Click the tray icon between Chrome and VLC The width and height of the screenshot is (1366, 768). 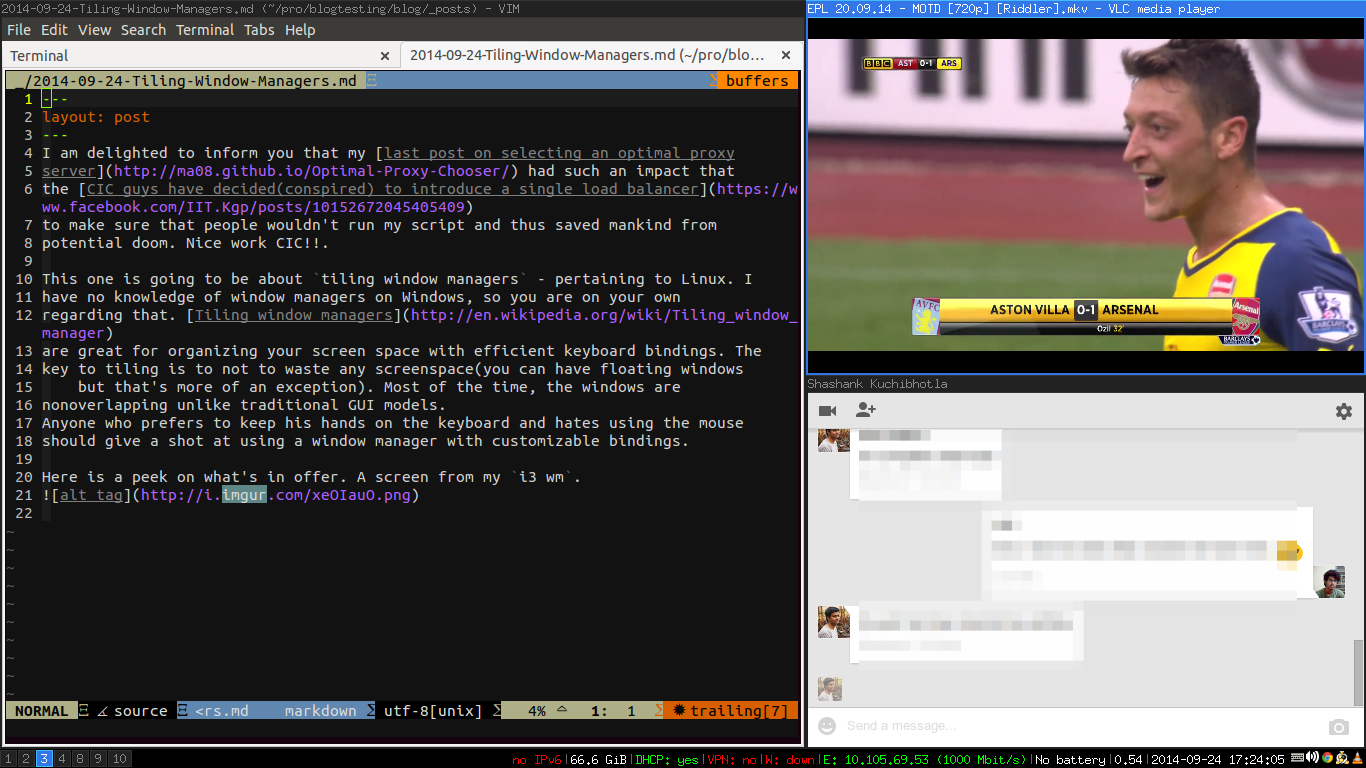pyautogui.click(x=1342, y=758)
